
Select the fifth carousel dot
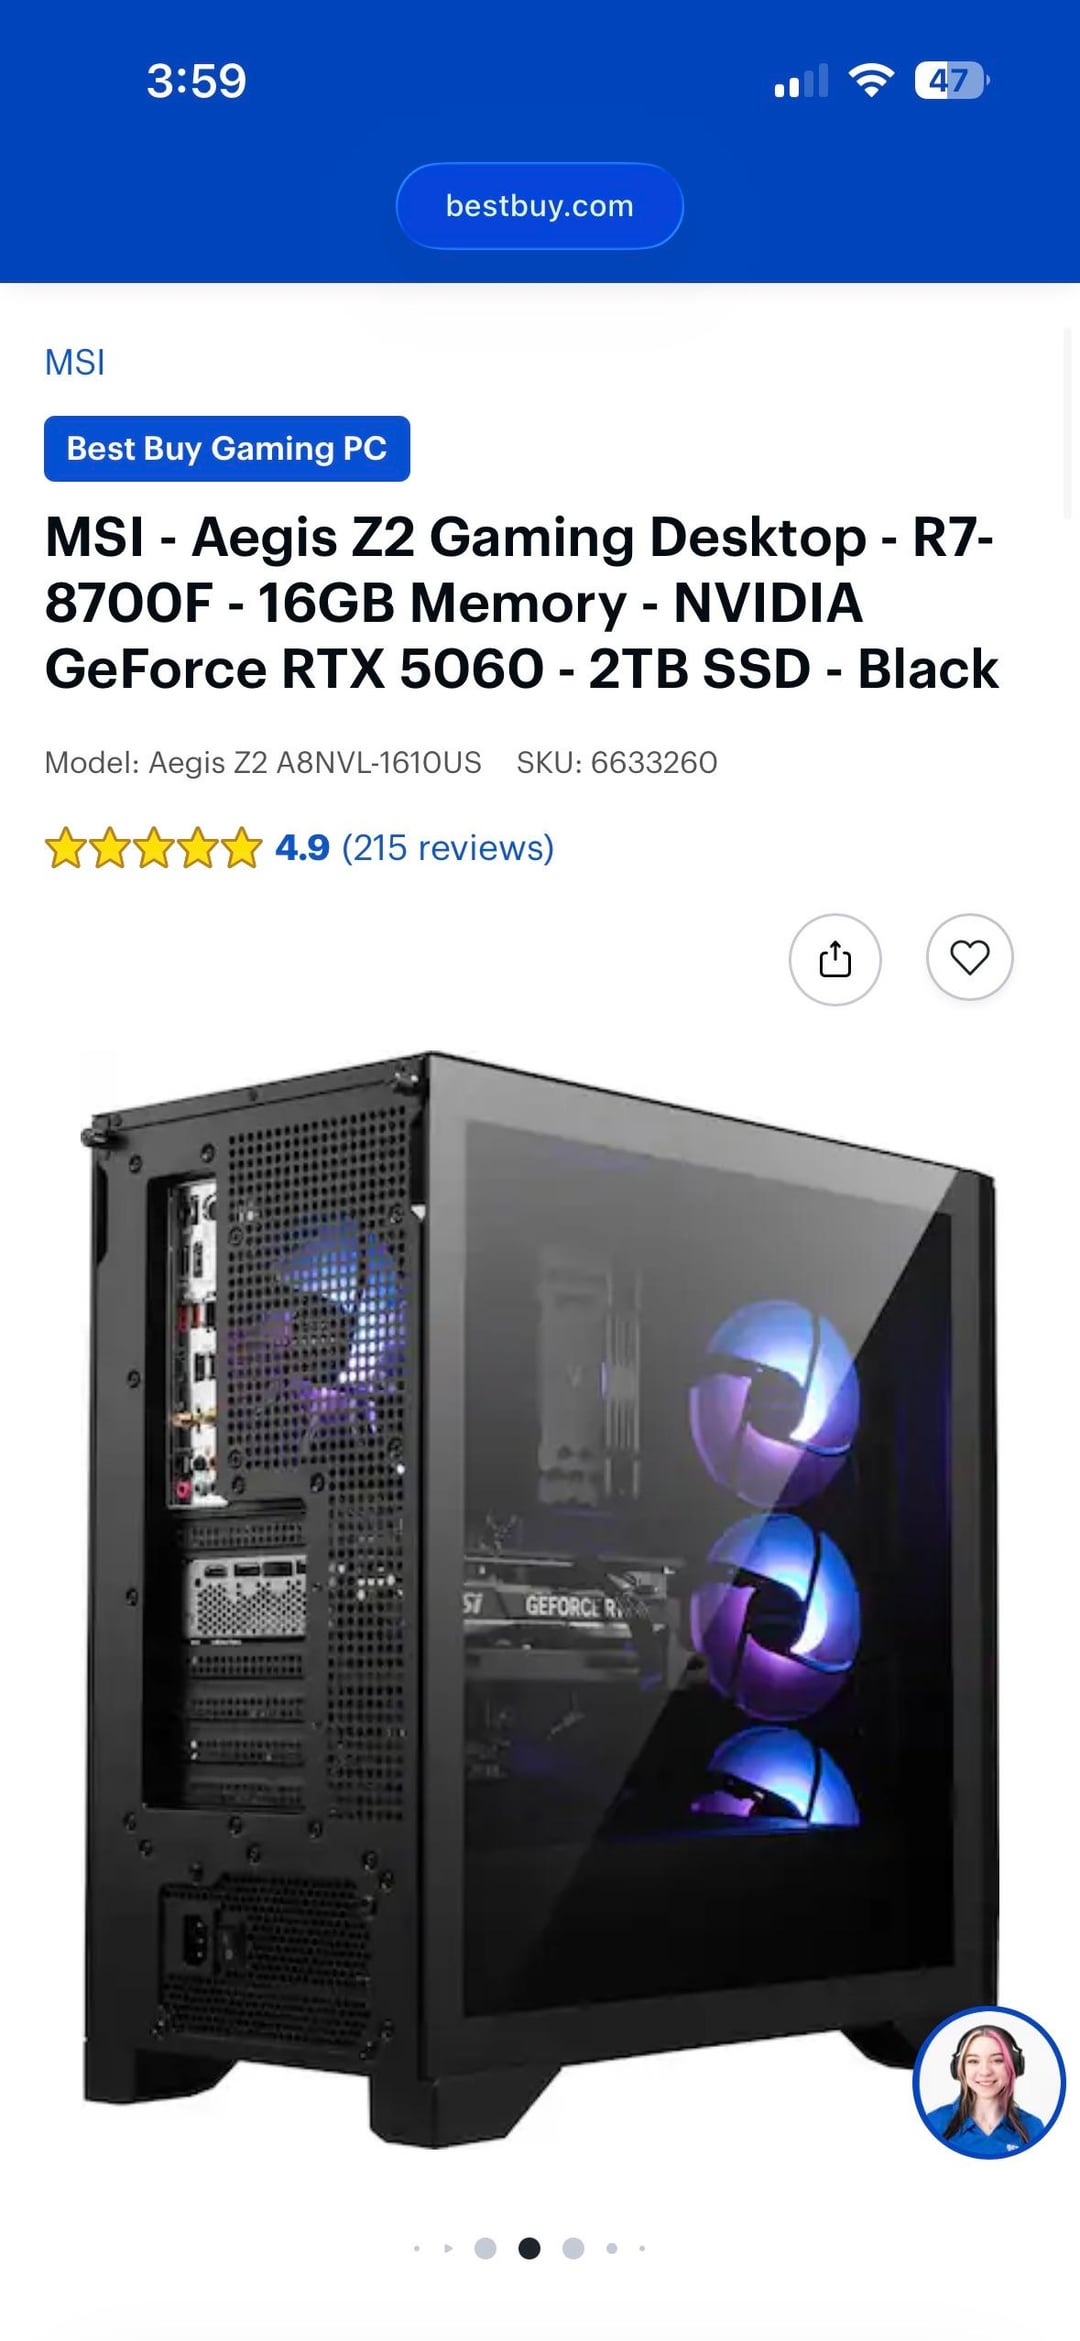[573, 2248]
